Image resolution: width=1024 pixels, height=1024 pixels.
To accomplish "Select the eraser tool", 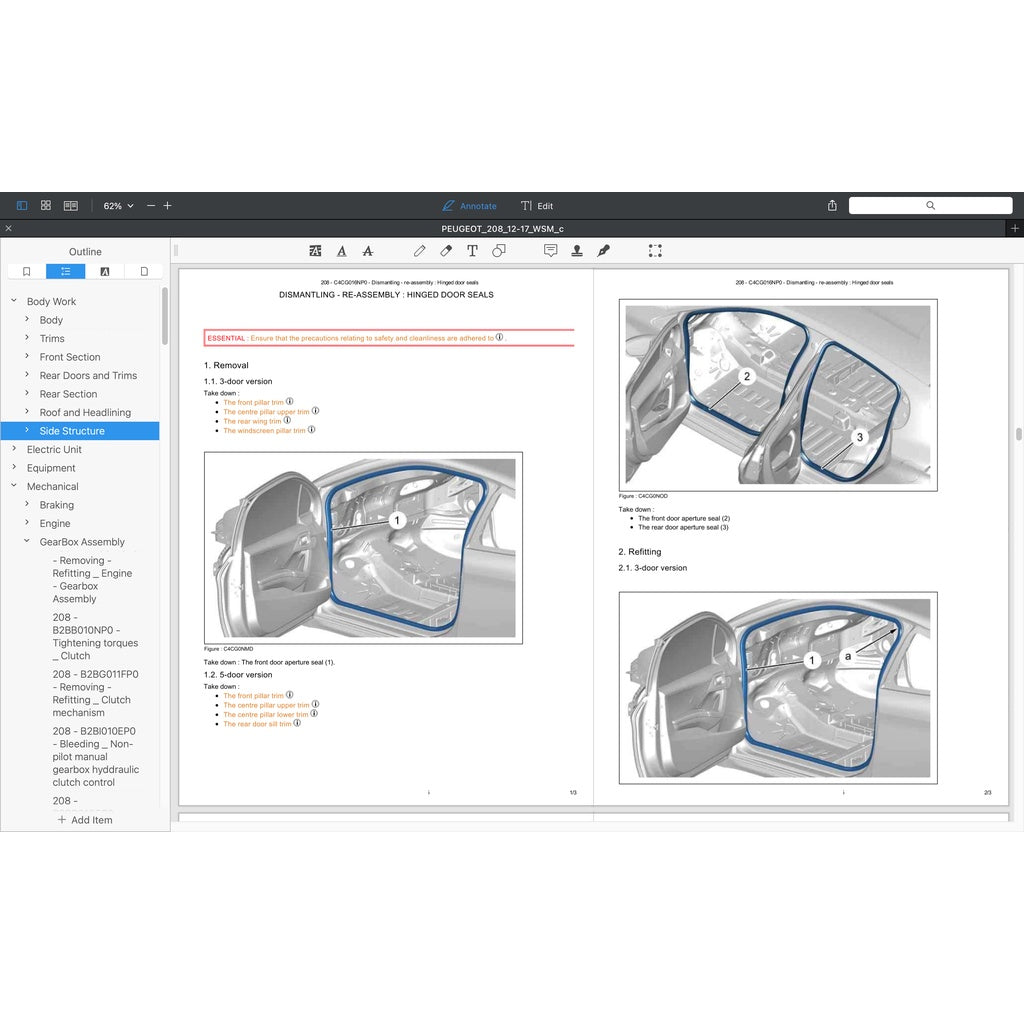I will [x=446, y=251].
